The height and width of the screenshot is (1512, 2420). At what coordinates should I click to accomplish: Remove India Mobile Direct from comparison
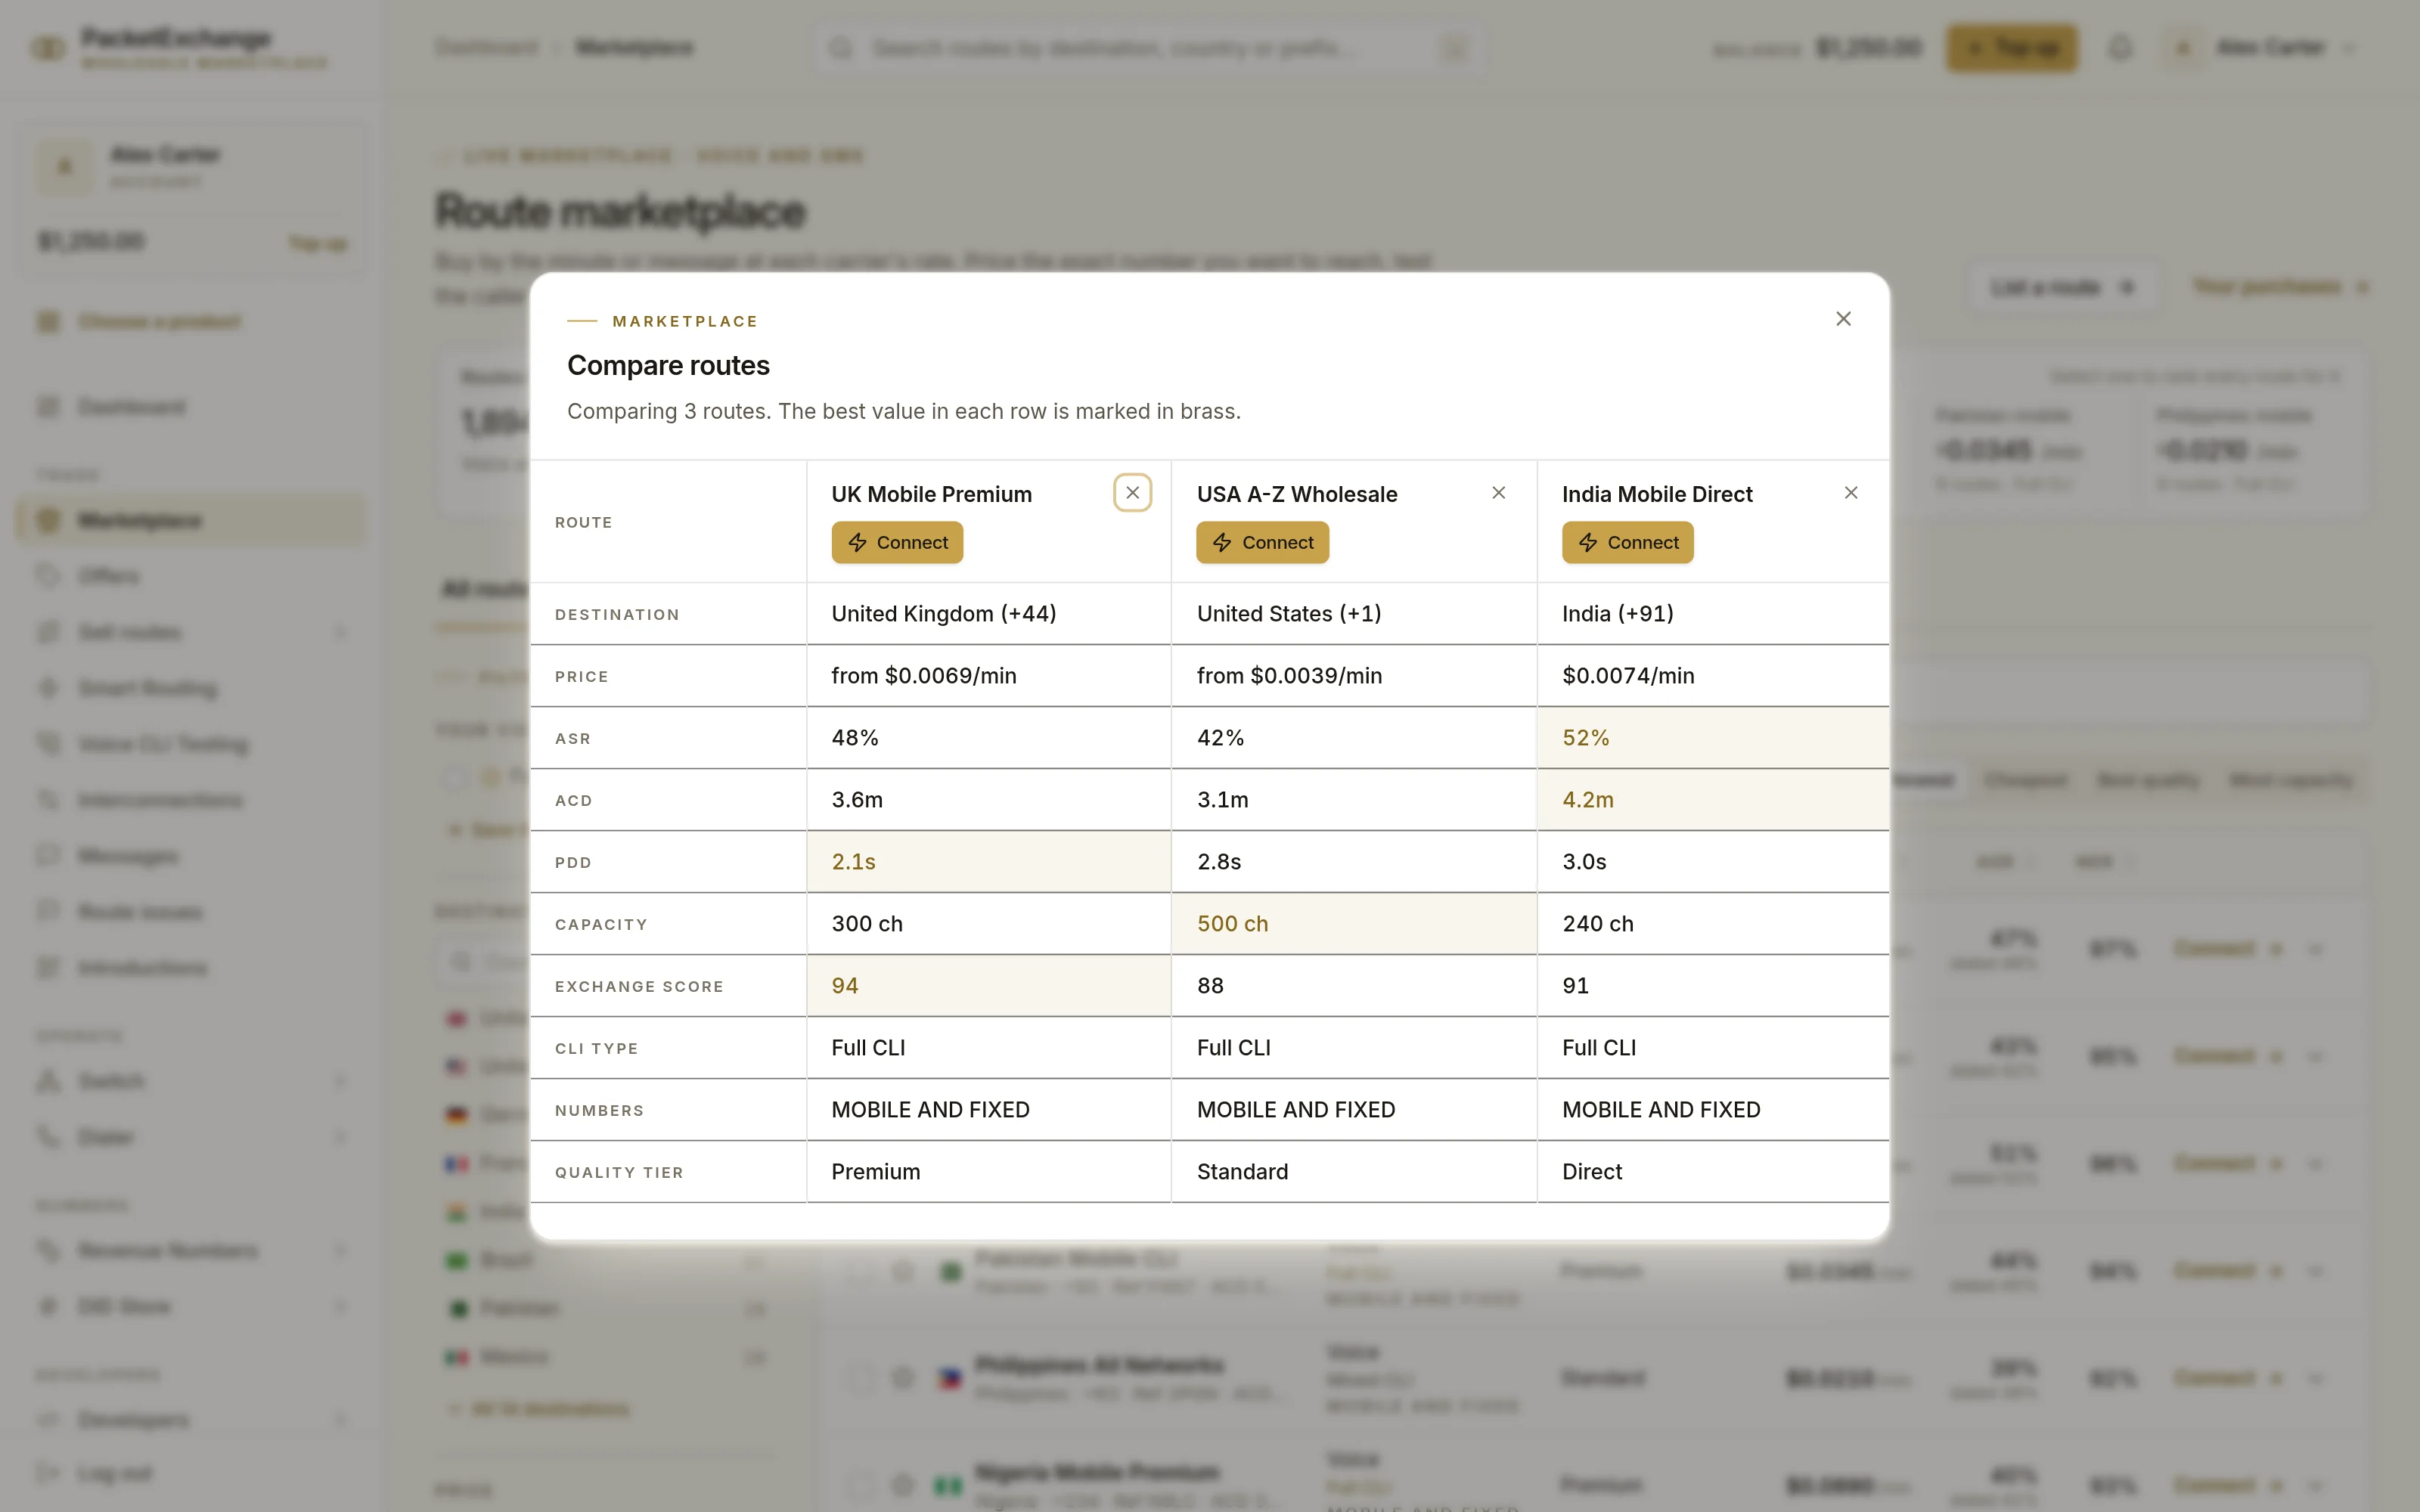click(1851, 492)
